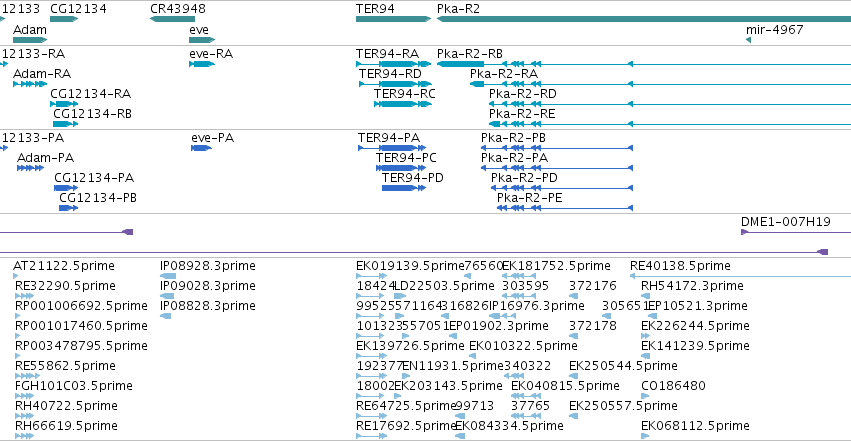Open the DME1-007H19 clone label
The image size is (851, 441).
(785, 221)
